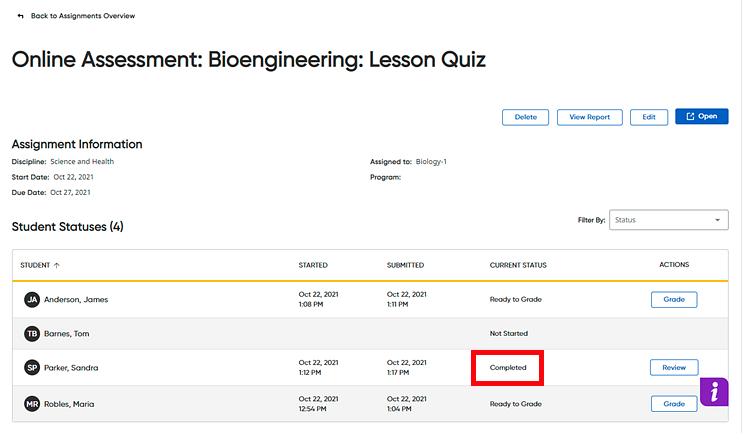Image resolution: width=742 pixels, height=433 pixels.
Task: Click Sandra Parker's SP avatar
Action: [32, 368]
